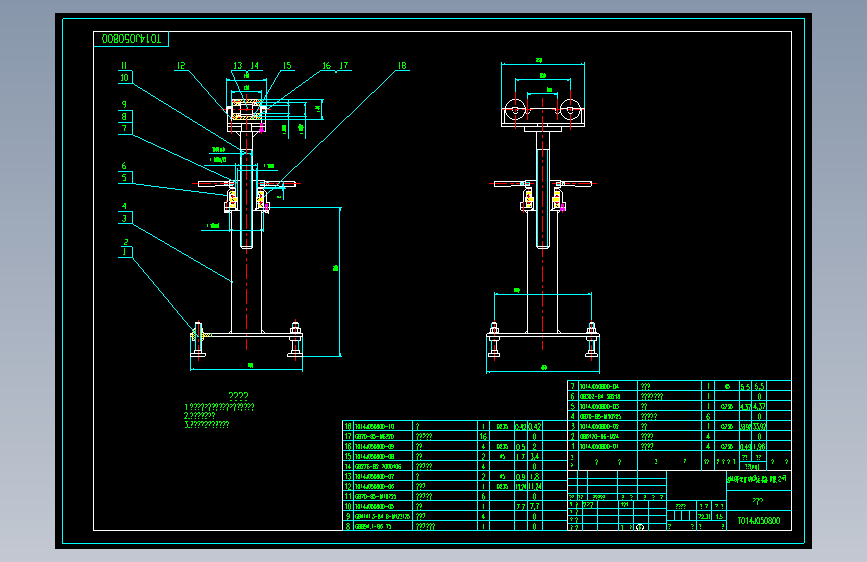867x562 pixels.
Task: Pick balloon callout number 3
Action: (x=124, y=218)
